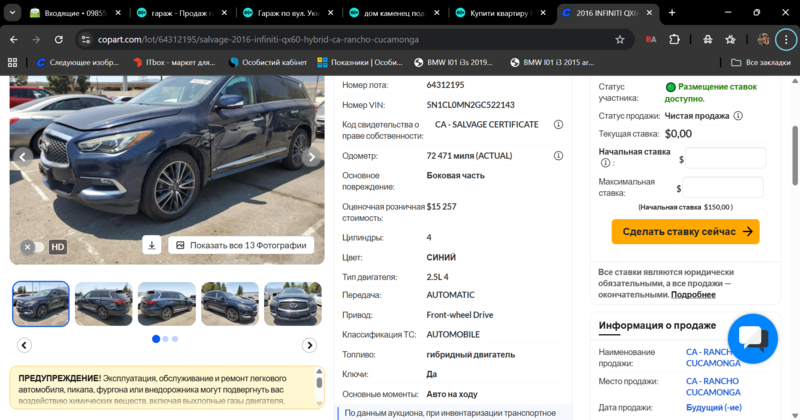Open the apps grid in bookmarks bar
The width and height of the screenshot is (800, 420).
coord(12,62)
